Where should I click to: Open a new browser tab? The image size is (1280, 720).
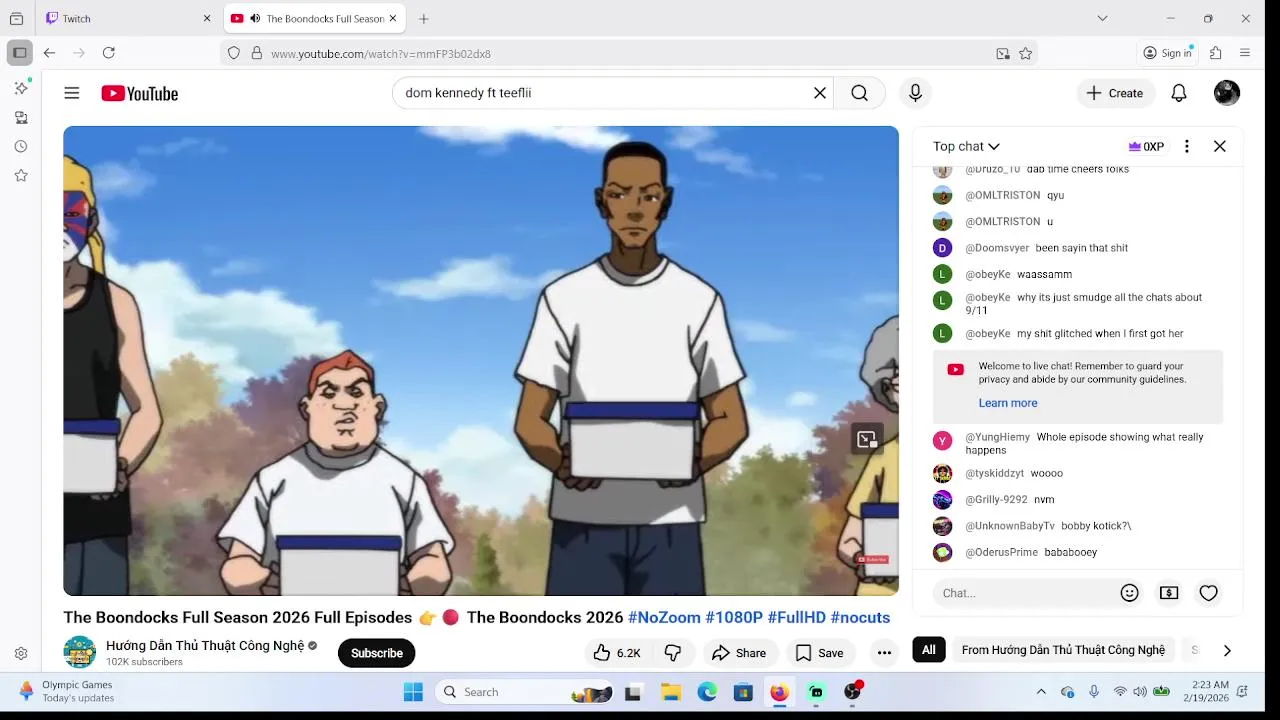(x=424, y=18)
